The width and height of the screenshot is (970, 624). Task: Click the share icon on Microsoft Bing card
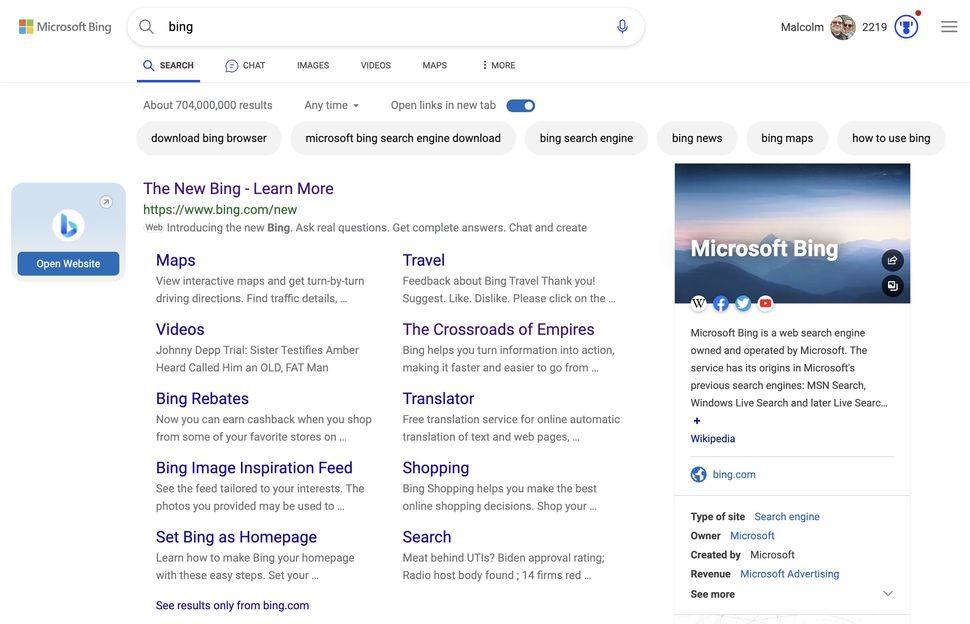[x=892, y=260]
